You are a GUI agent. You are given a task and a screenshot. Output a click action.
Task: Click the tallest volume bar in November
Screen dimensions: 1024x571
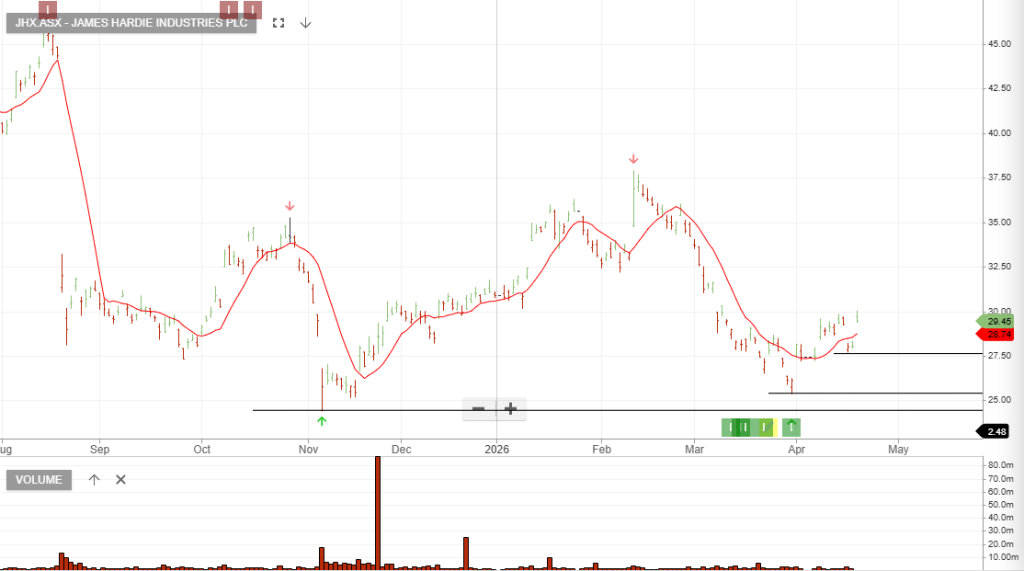point(378,512)
